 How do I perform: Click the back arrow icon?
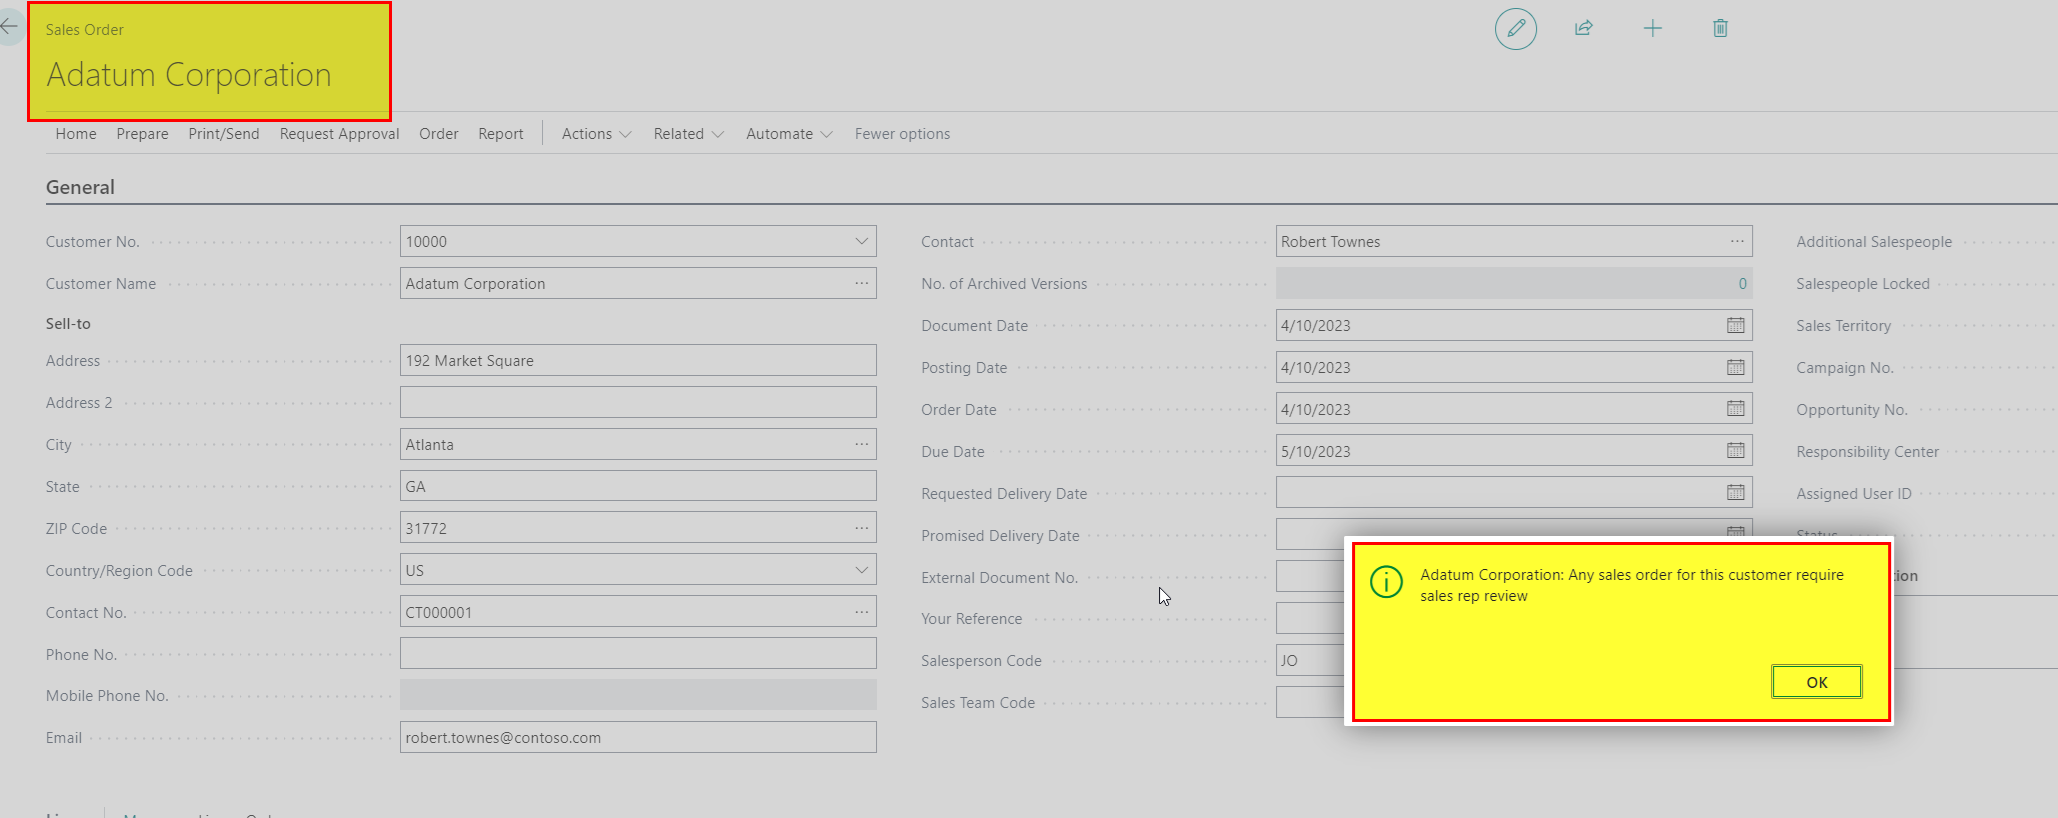[x=9, y=26]
